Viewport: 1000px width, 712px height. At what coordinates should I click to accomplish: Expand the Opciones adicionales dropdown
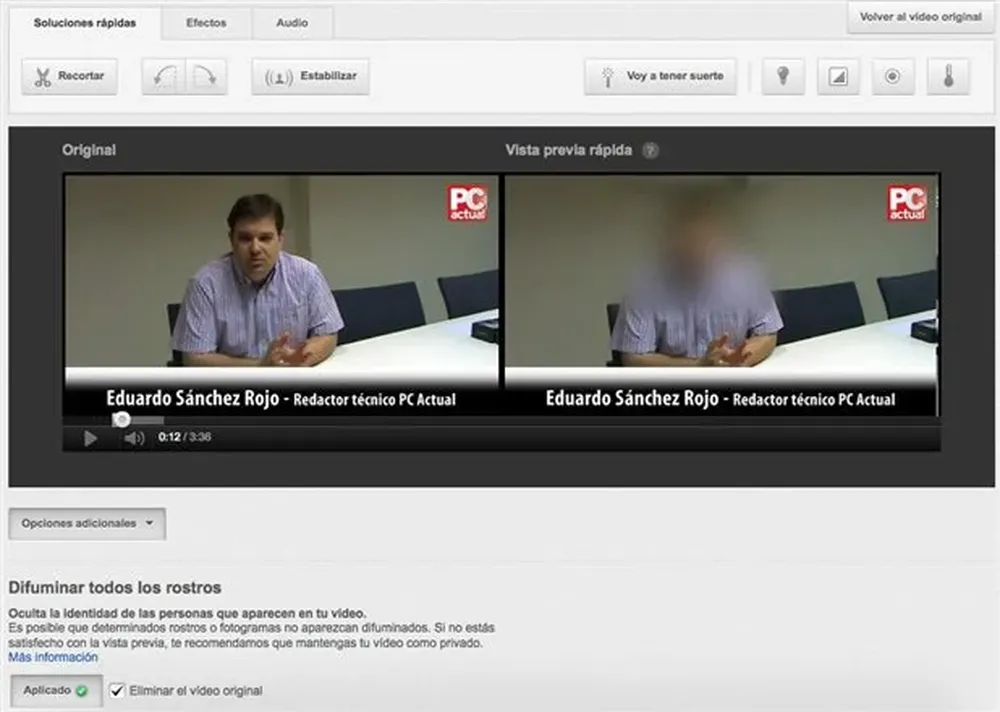[x=87, y=523]
